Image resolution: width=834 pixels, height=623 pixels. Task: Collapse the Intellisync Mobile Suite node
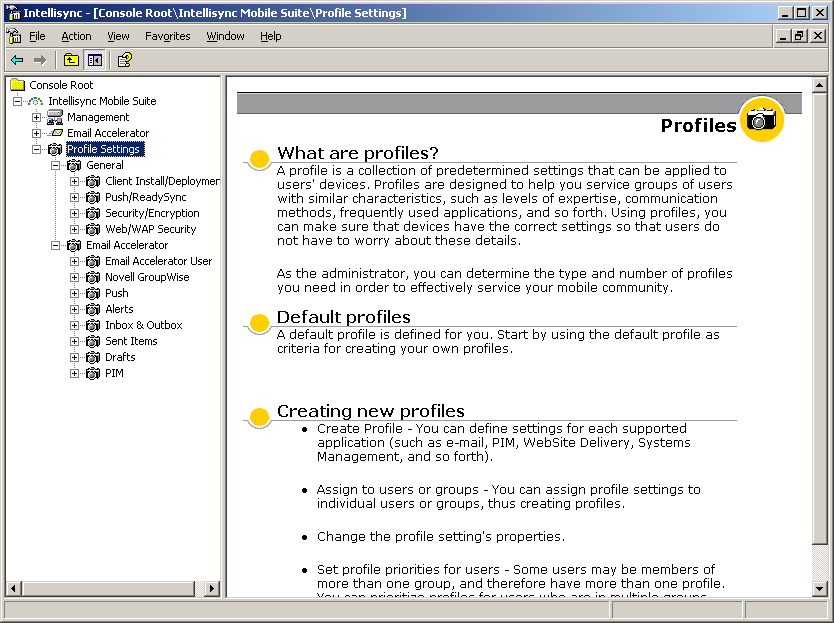pos(18,101)
